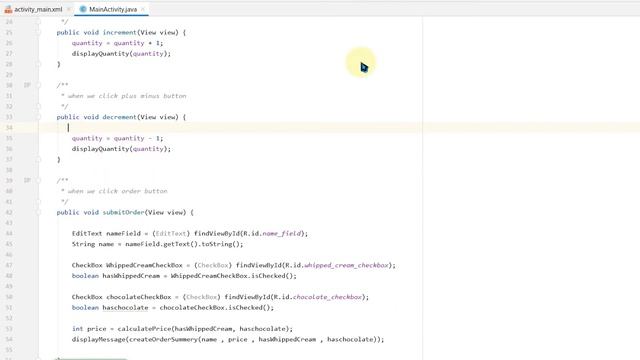Fold the order button doc comment
The image size is (640, 360).
coord(38,180)
